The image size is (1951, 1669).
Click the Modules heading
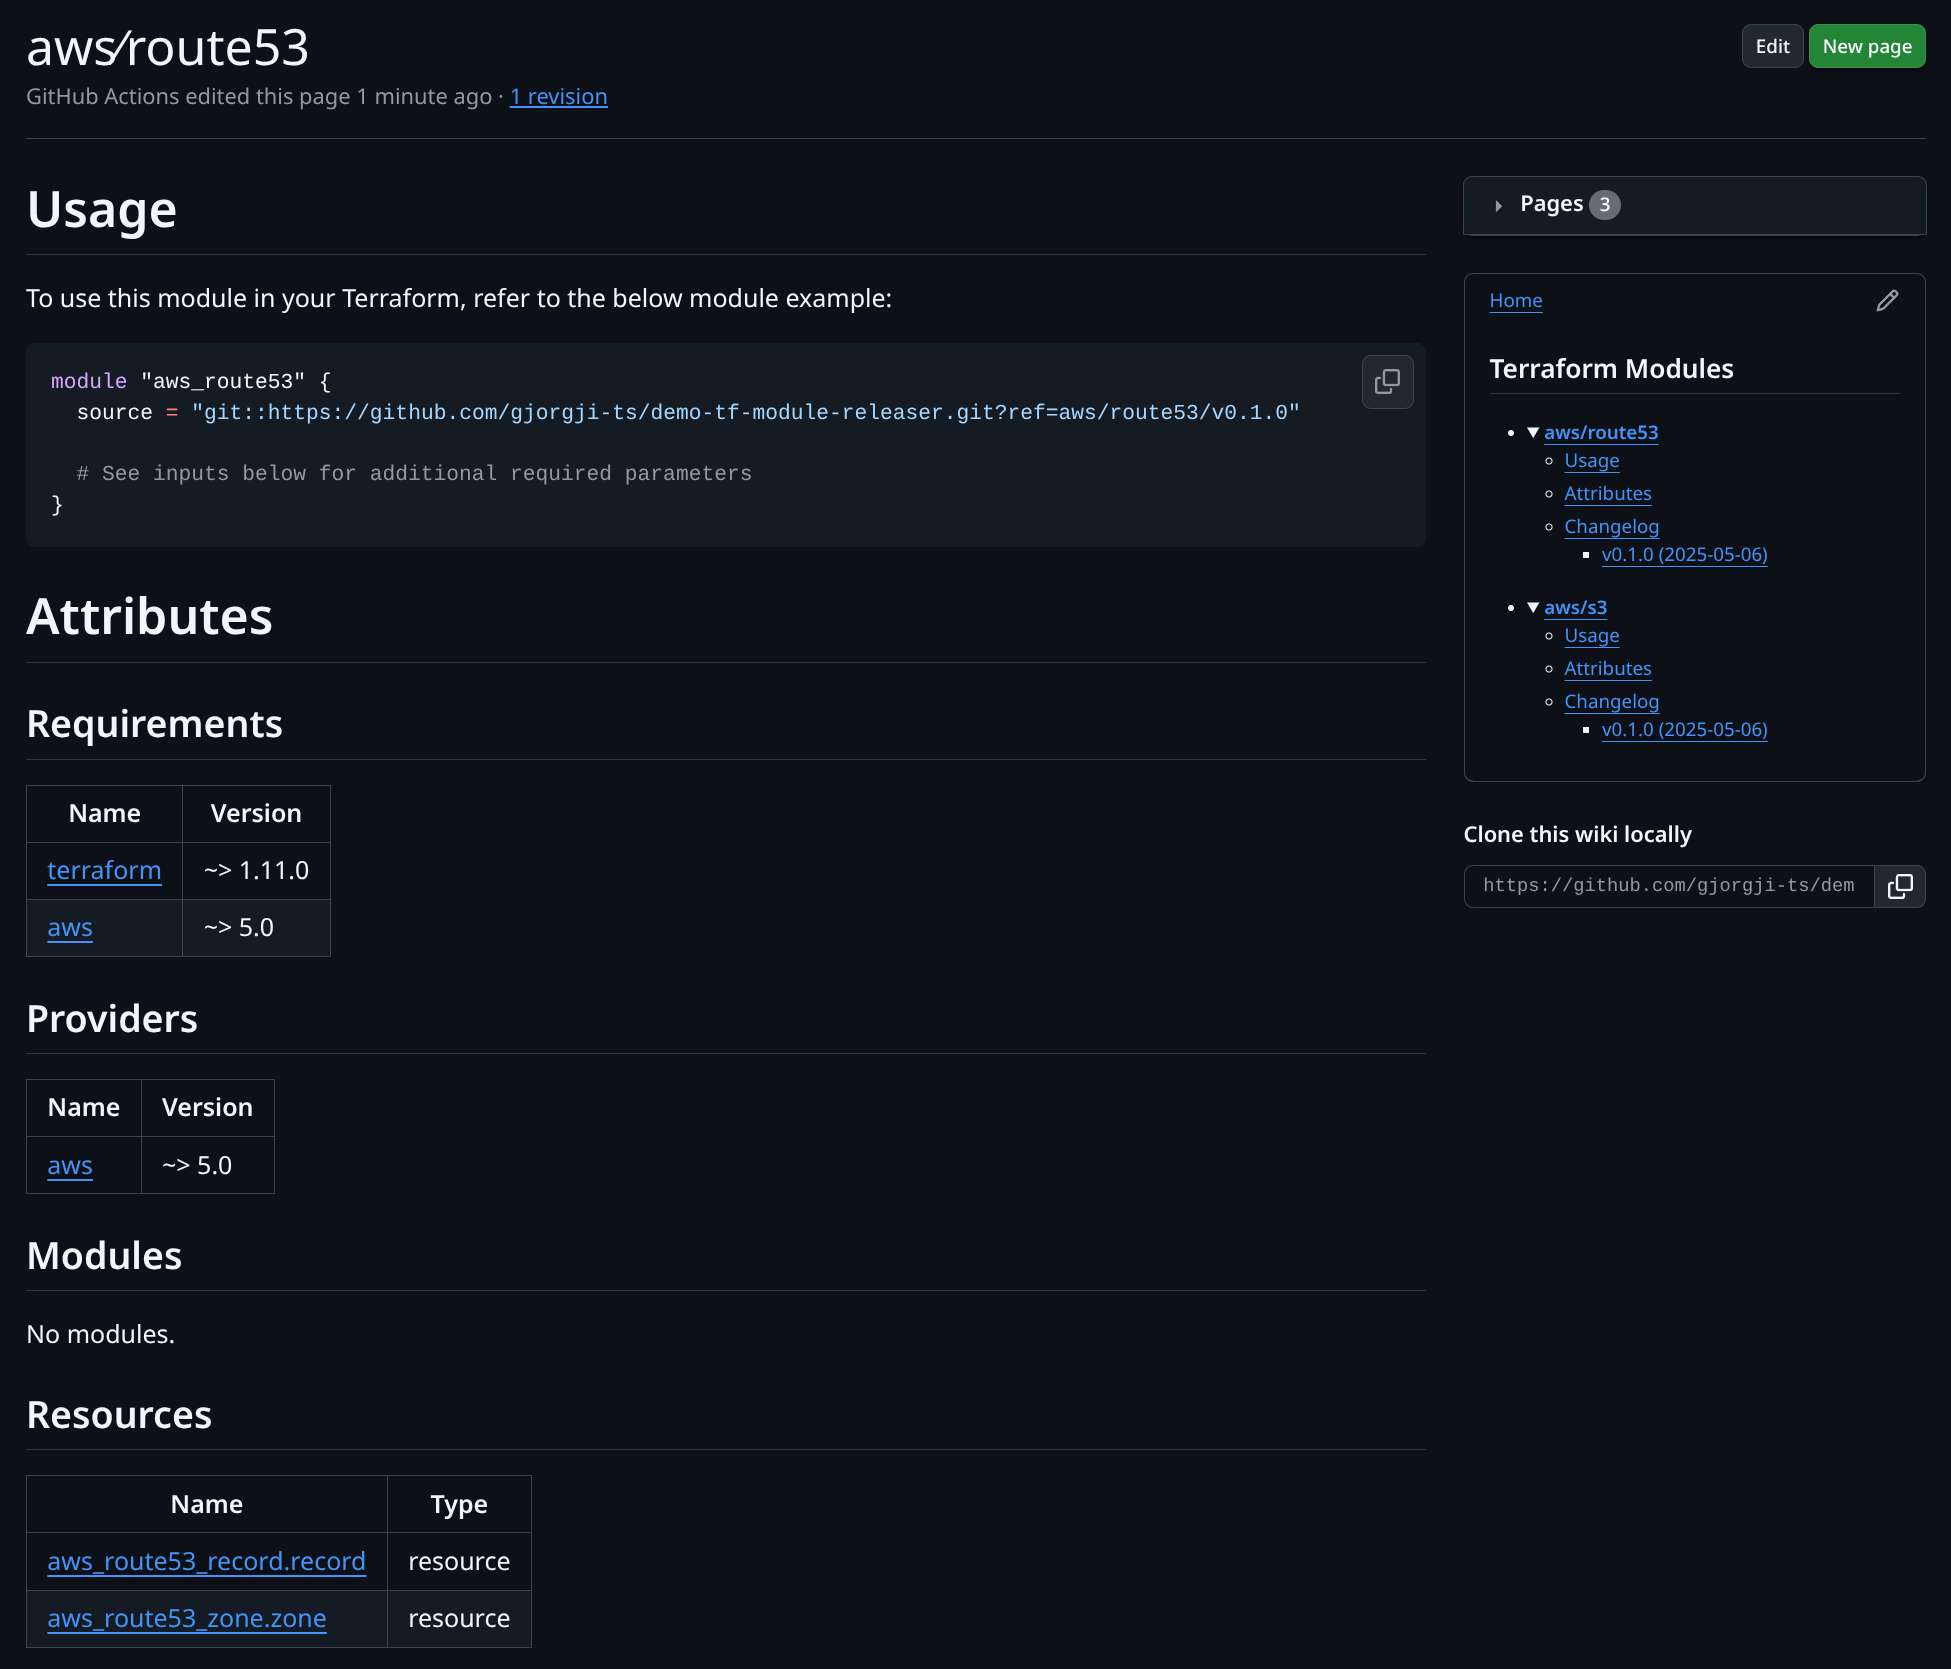coord(104,1256)
